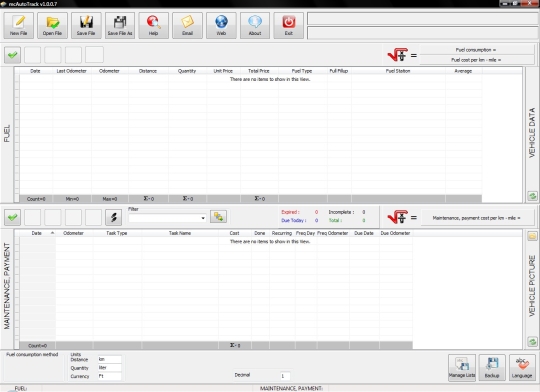The height and width of the screenshot is (392, 540).
Task: Select the FUEL vertical tab
Action: (x=7, y=134)
